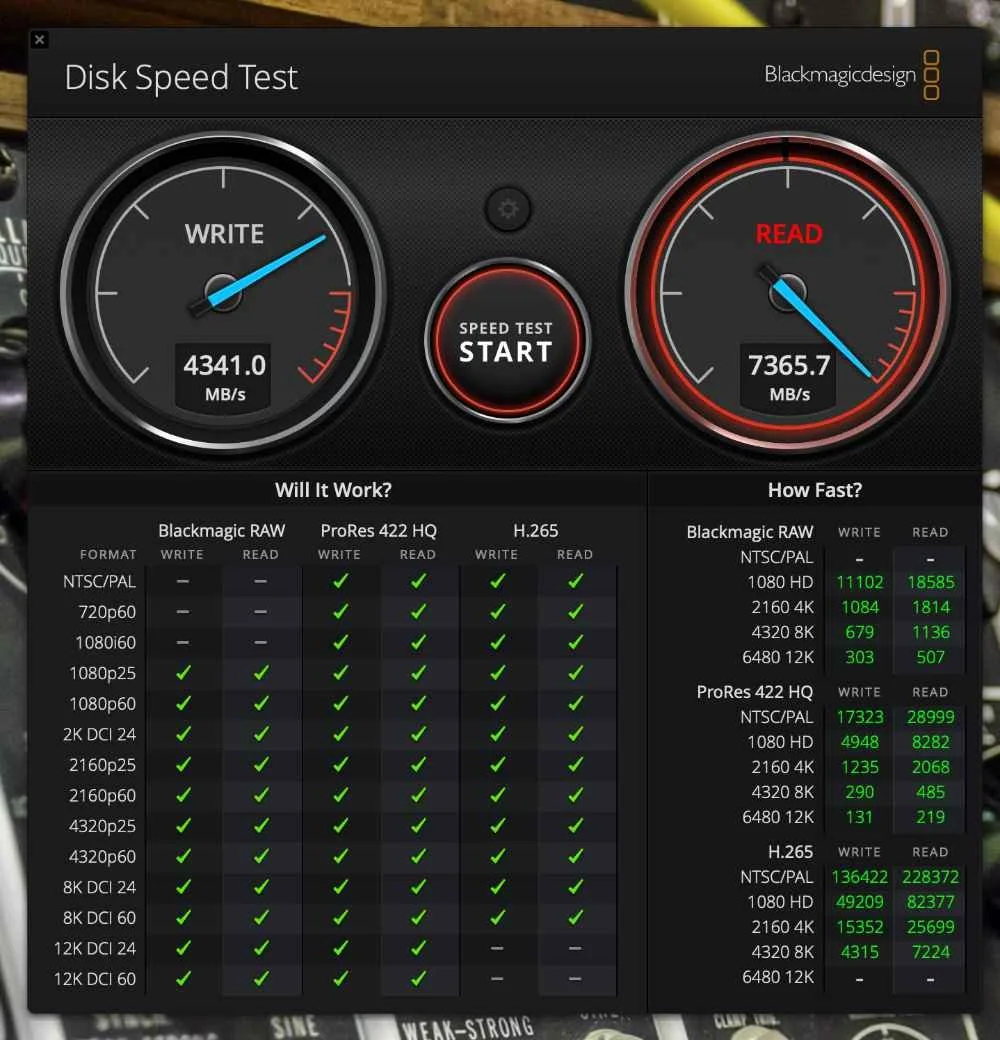
Task: Click the 136422 H.265 NTSC/PAL write value
Action: coord(859,878)
